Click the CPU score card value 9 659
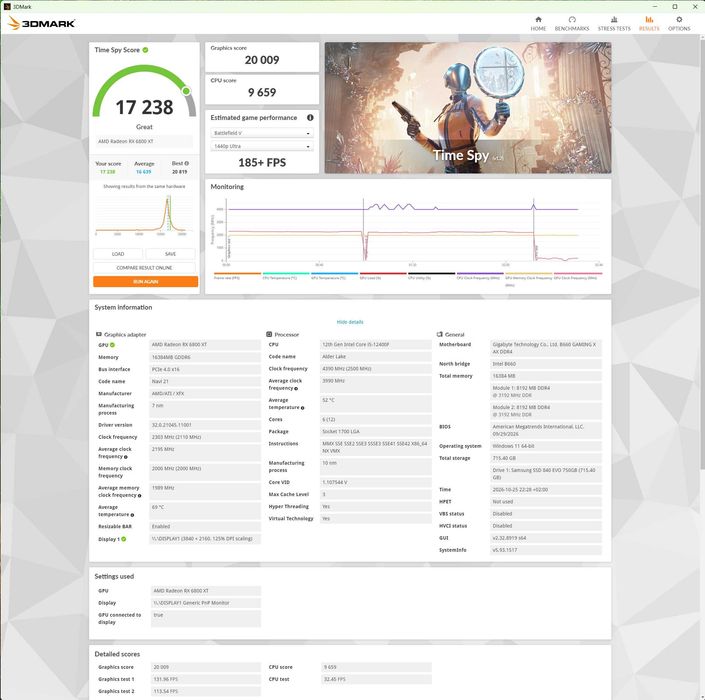 [x=262, y=92]
